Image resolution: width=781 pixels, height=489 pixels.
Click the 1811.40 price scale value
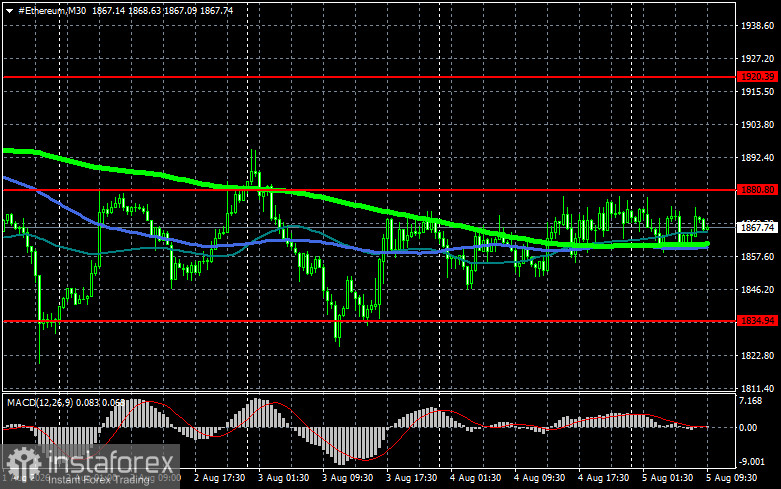click(x=758, y=388)
